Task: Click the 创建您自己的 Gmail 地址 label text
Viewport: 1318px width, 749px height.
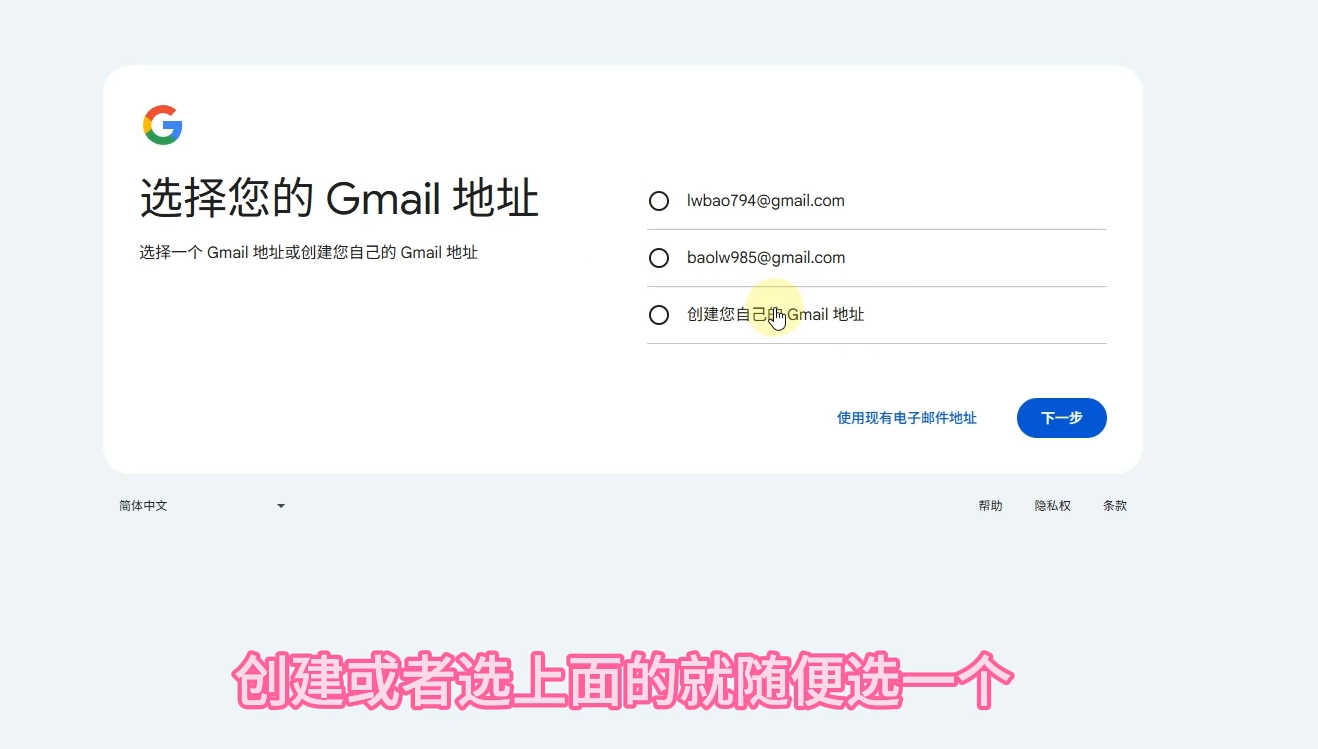Action: pos(776,315)
